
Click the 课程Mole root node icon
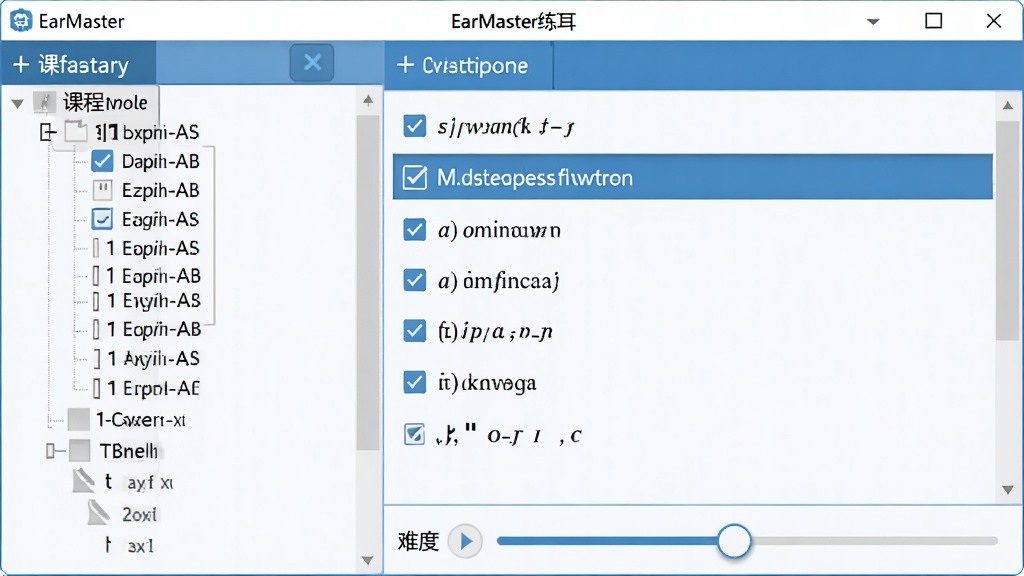coord(44,103)
